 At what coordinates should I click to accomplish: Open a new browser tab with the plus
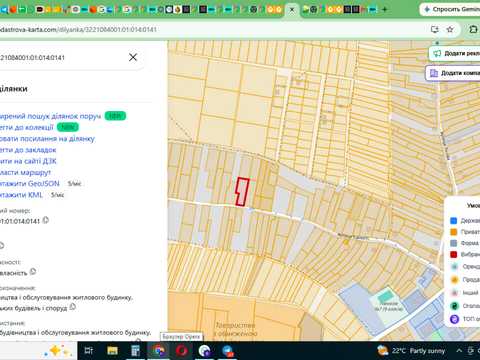point(384,10)
